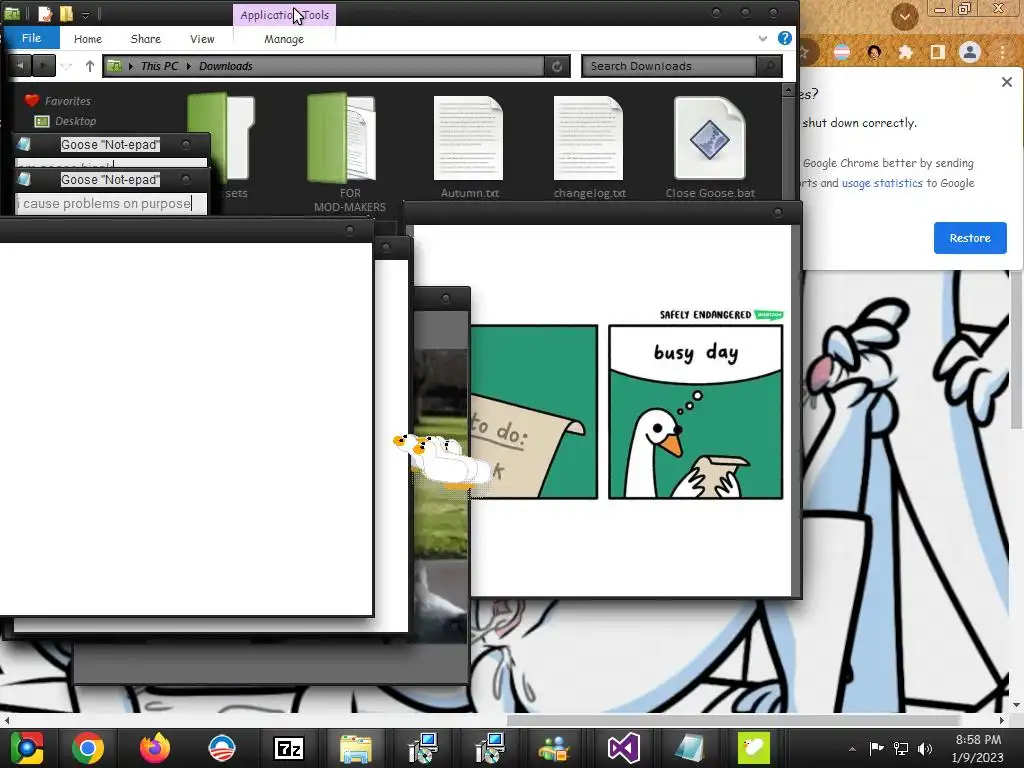Image resolution: width=1024 pixels, height=768 pixels.
Task: Select the changelog.txt file
Action: point(589,147)
